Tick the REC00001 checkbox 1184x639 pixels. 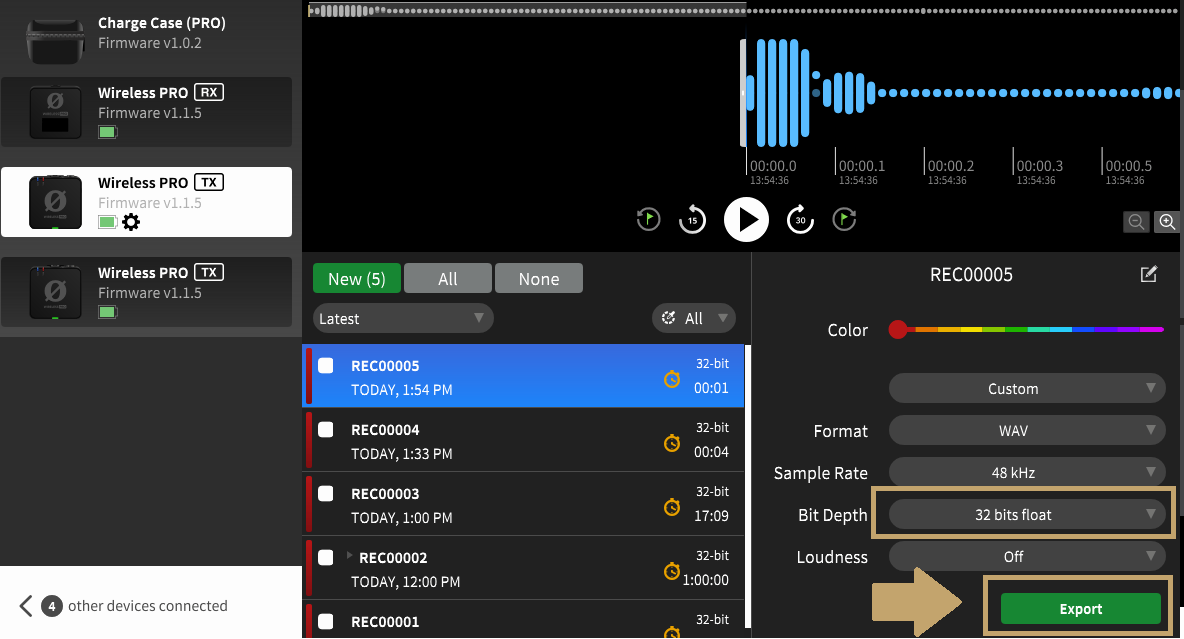click(325, 622)
